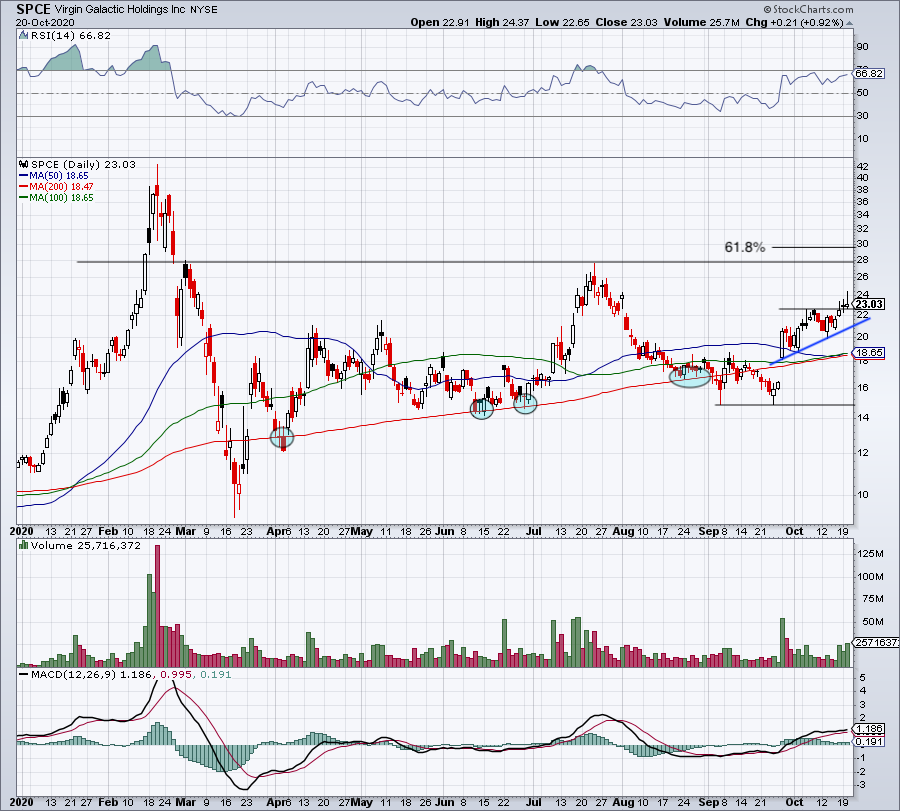Click the black line sample before MACD(12,26,9)
The width and height of the screenshot is (900, 811).
[24, 674]
